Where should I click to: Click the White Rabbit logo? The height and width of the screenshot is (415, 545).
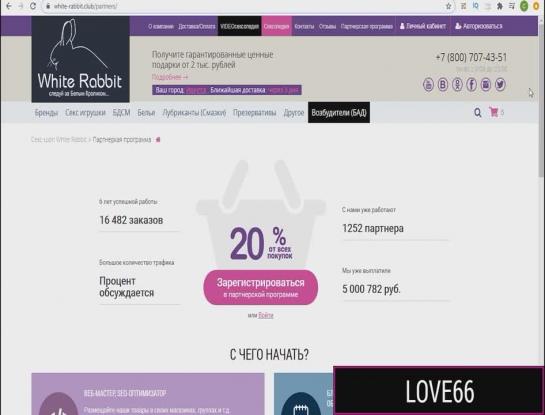point(80,59)
